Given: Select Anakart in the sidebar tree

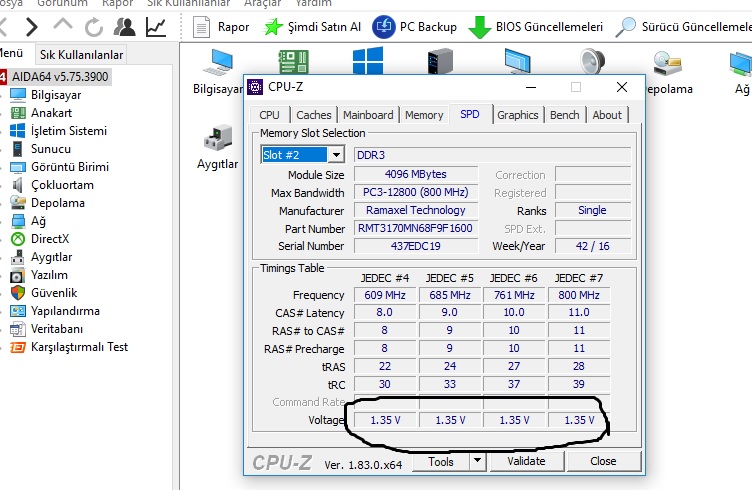Looking at the screenshot, I should [x=51, y=113].
